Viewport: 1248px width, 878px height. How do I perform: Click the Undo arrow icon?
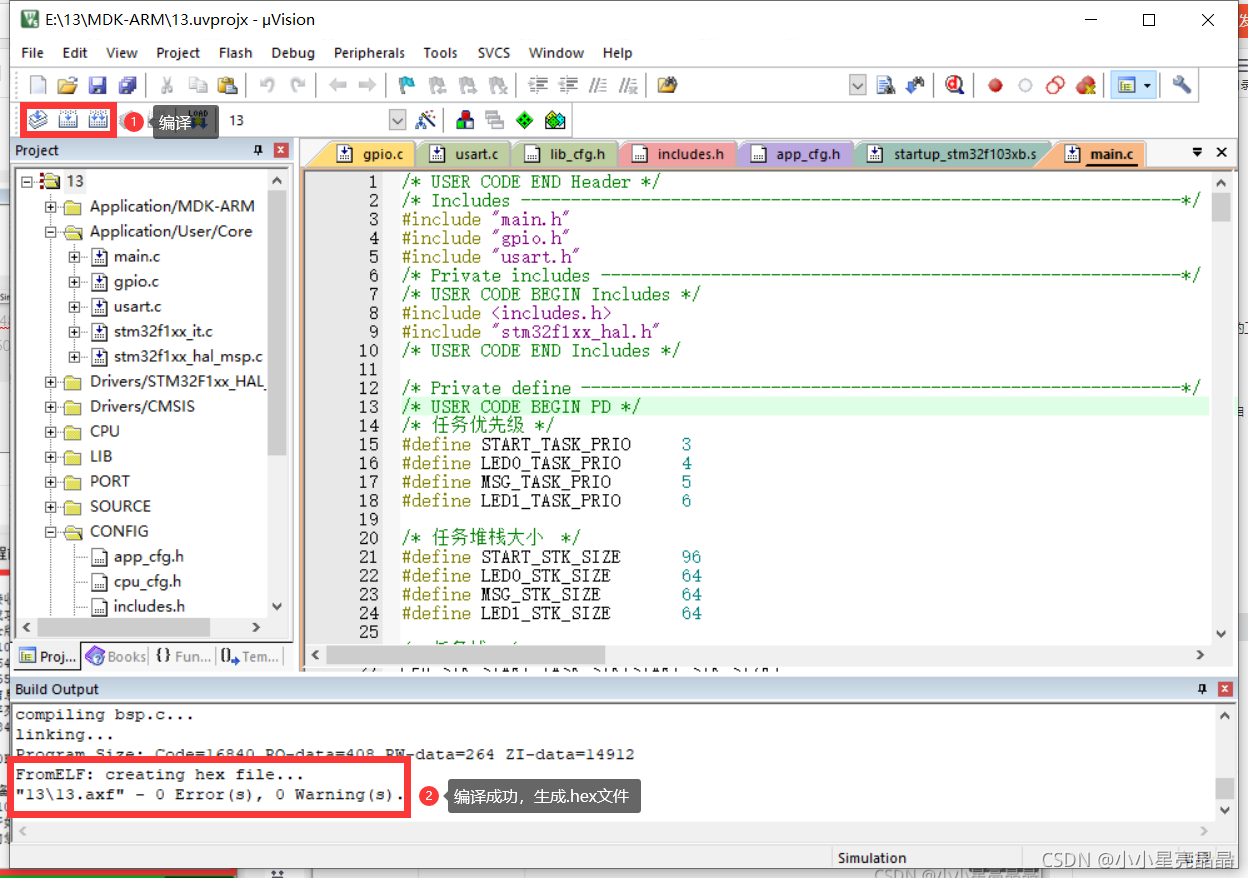(x=267, y=85)
